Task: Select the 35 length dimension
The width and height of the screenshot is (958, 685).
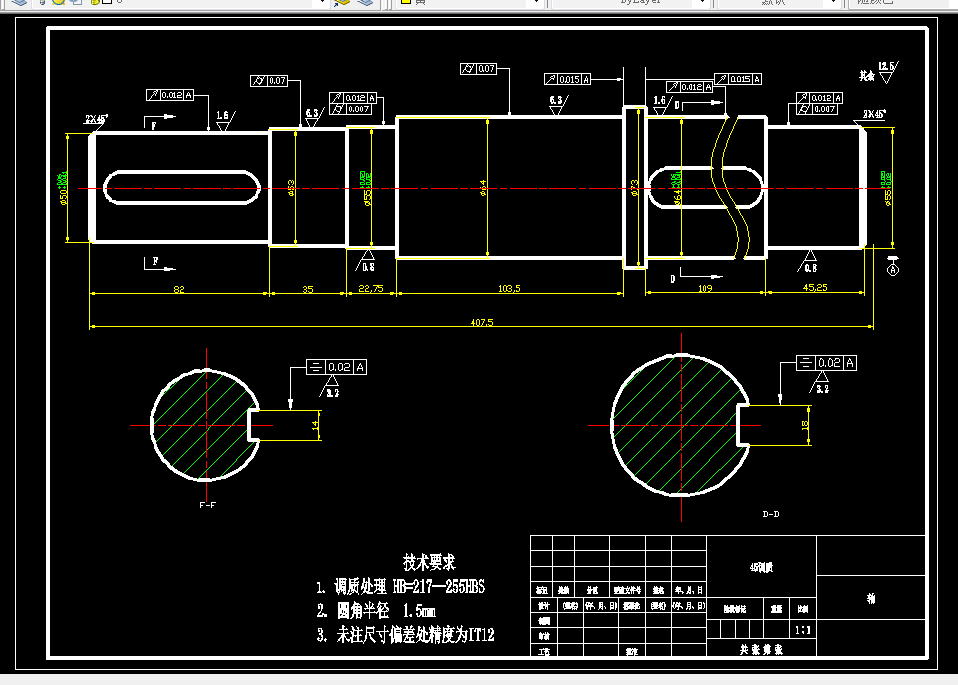Action: click(308, 289)
